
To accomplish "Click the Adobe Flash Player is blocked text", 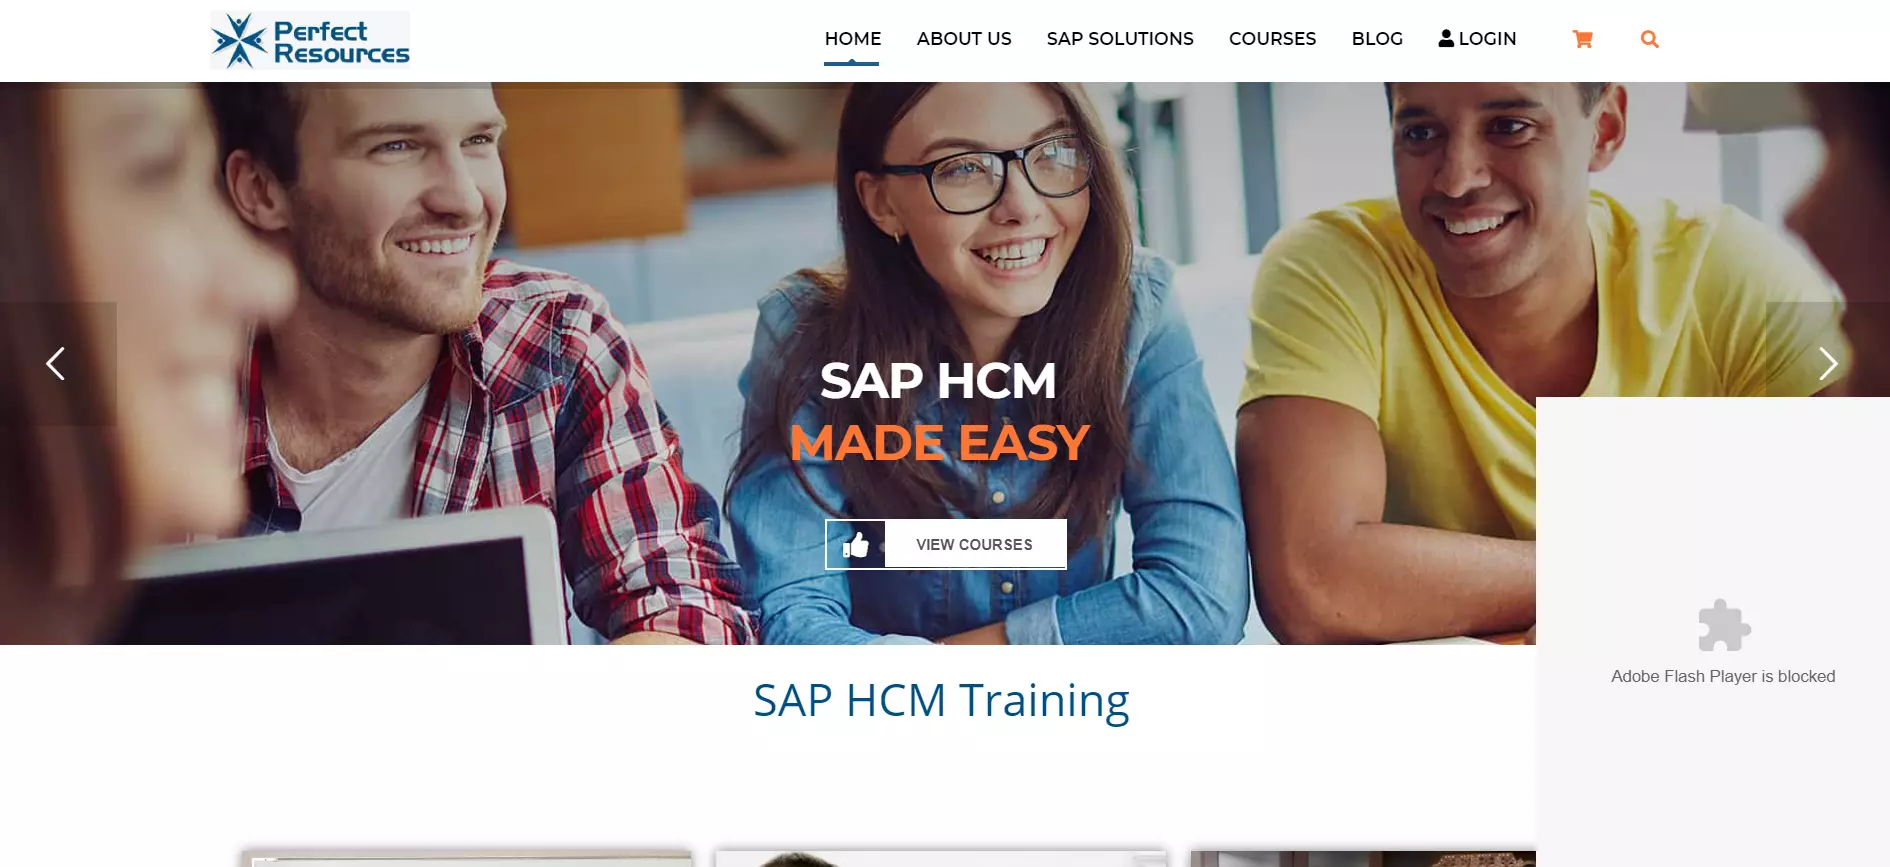I will point(1723,676).
